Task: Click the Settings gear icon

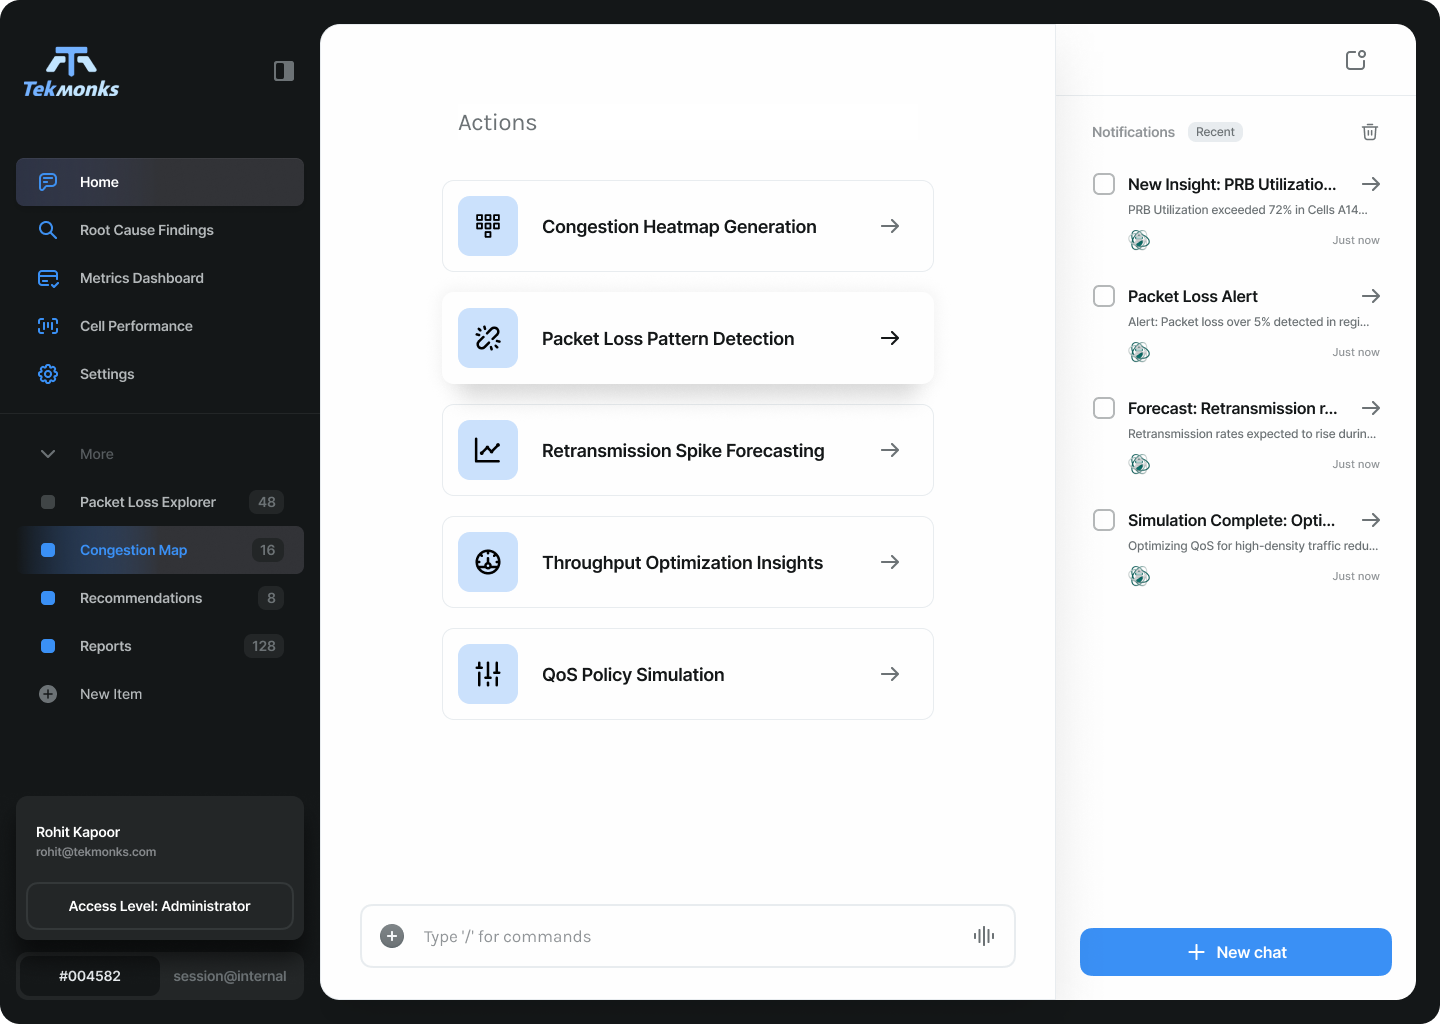Action: click(47, 374)
